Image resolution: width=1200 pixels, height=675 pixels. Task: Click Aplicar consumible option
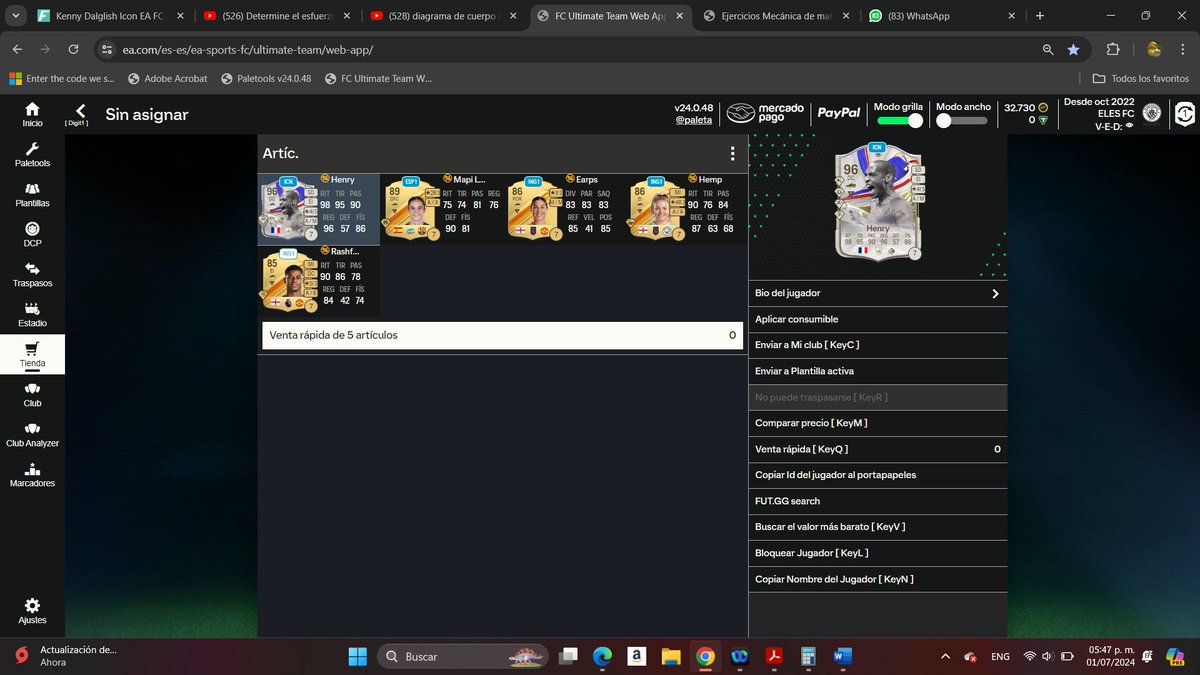coord(879,320)
